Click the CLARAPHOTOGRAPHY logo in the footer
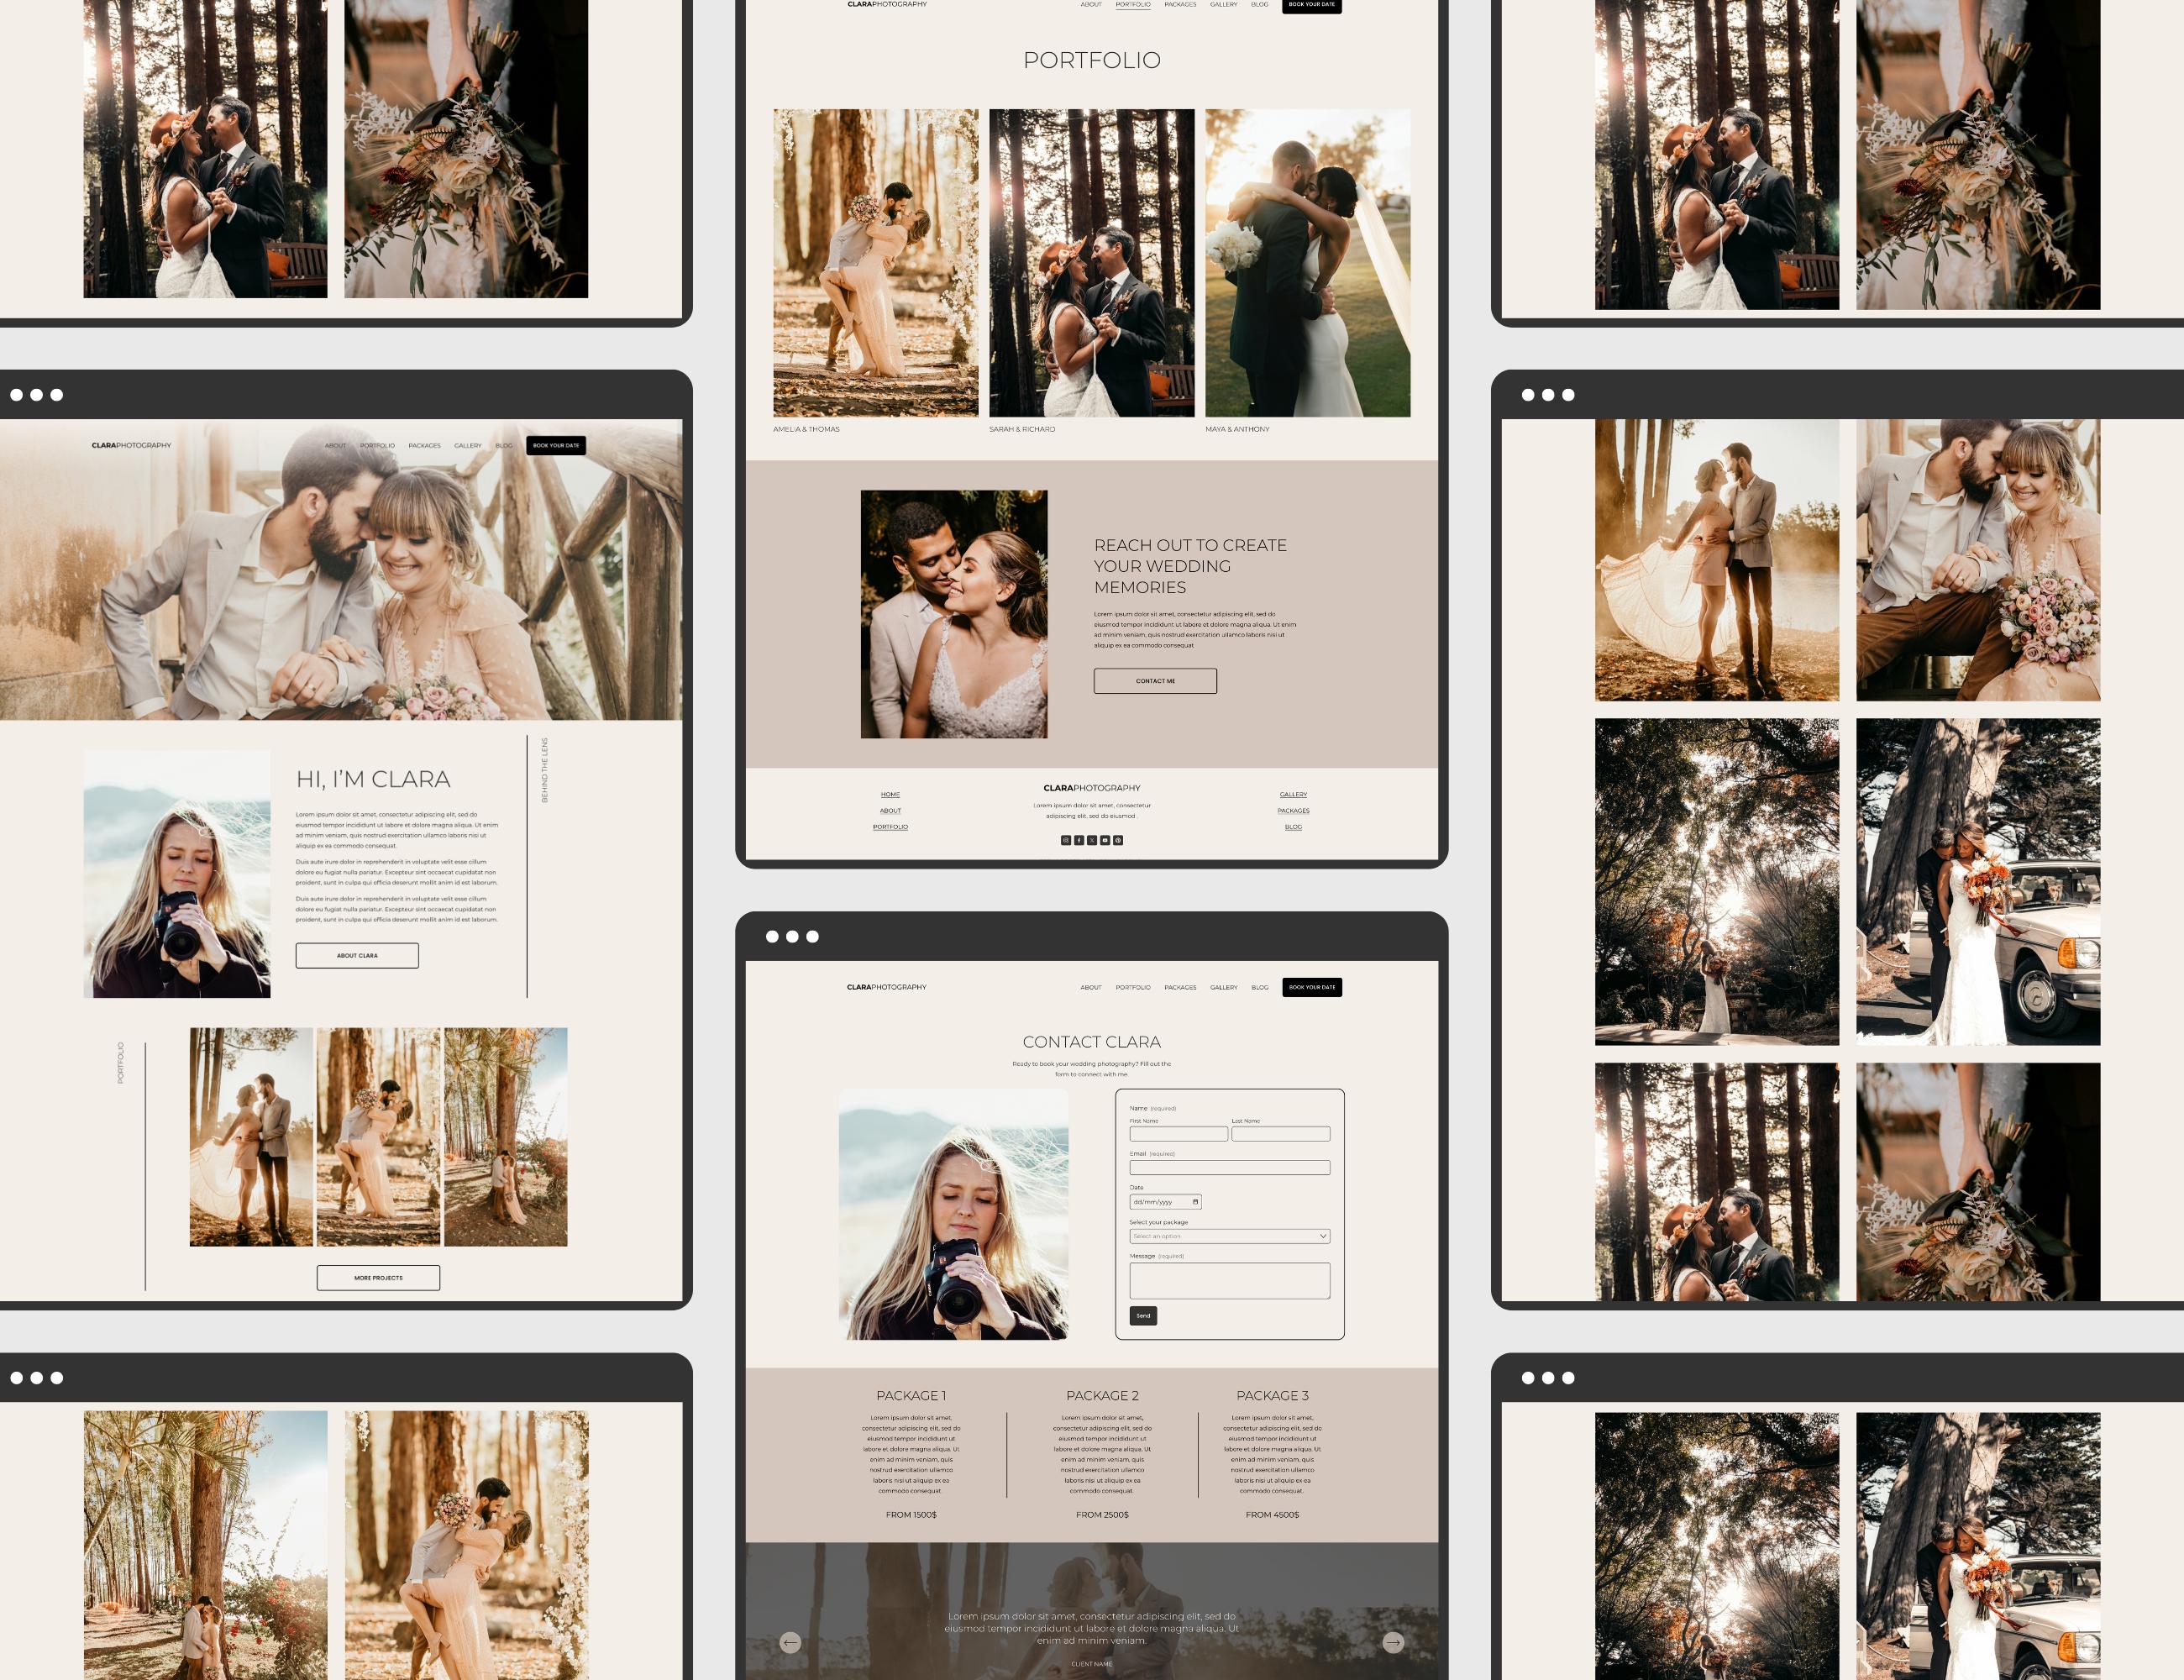The image size is (2184, 1680). point(1091,788)
